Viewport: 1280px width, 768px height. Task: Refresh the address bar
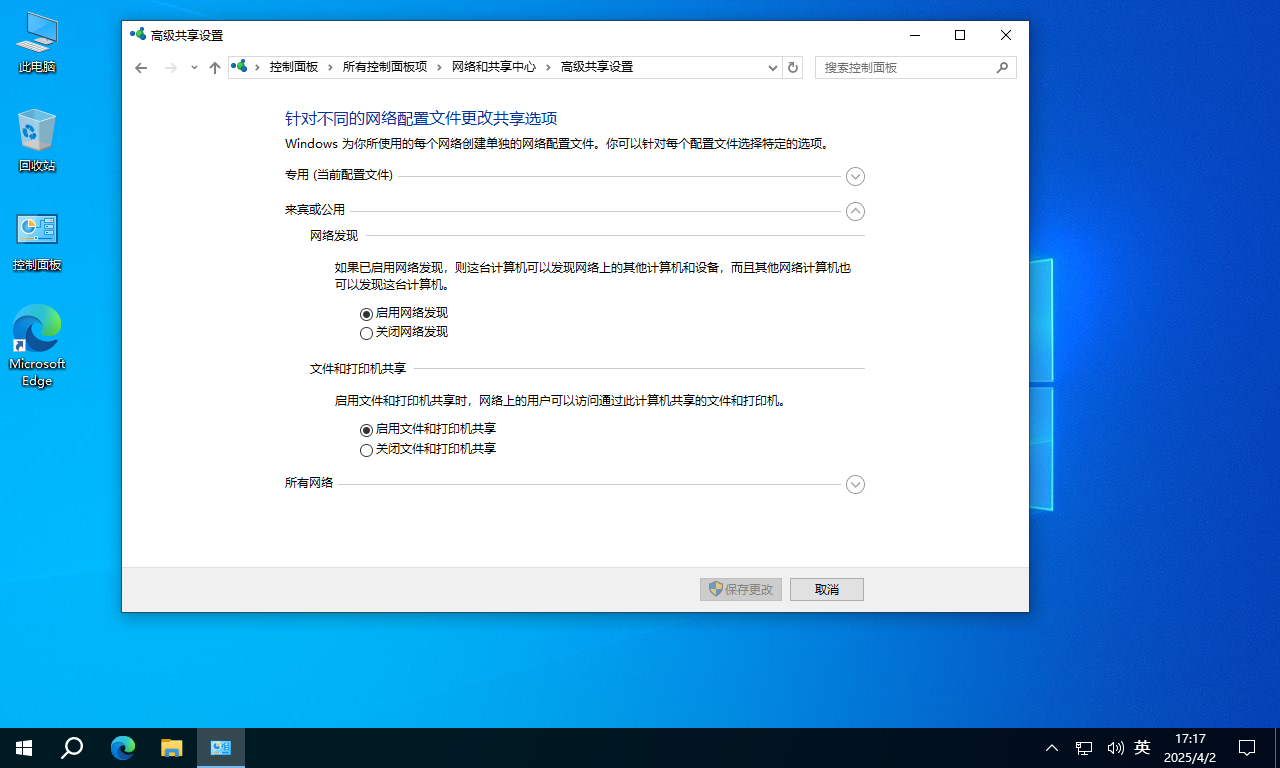pyautogui.click(x=793, y=67)
